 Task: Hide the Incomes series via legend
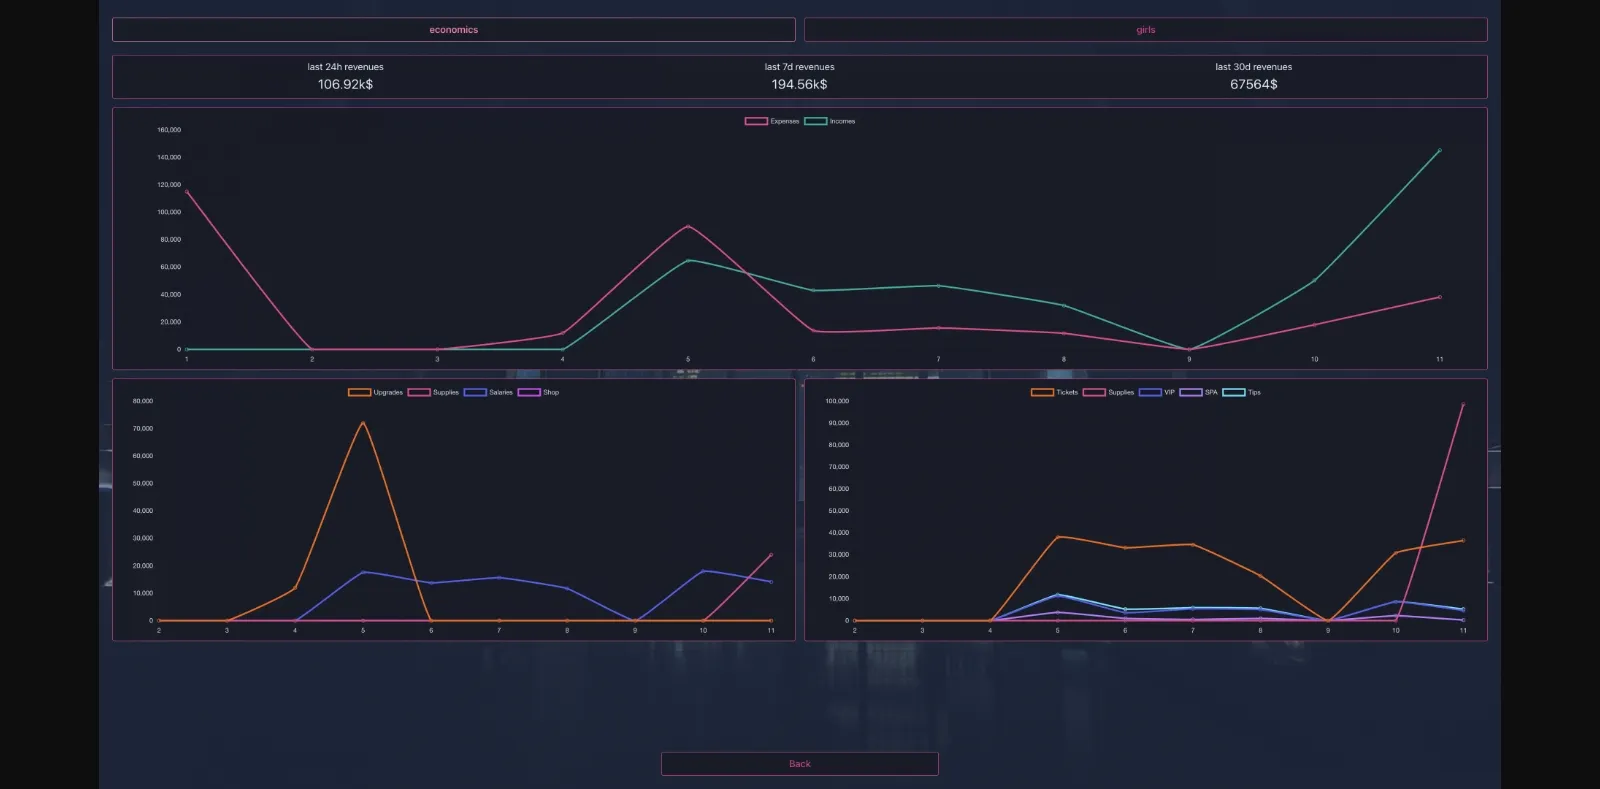[x=830, y=122]
